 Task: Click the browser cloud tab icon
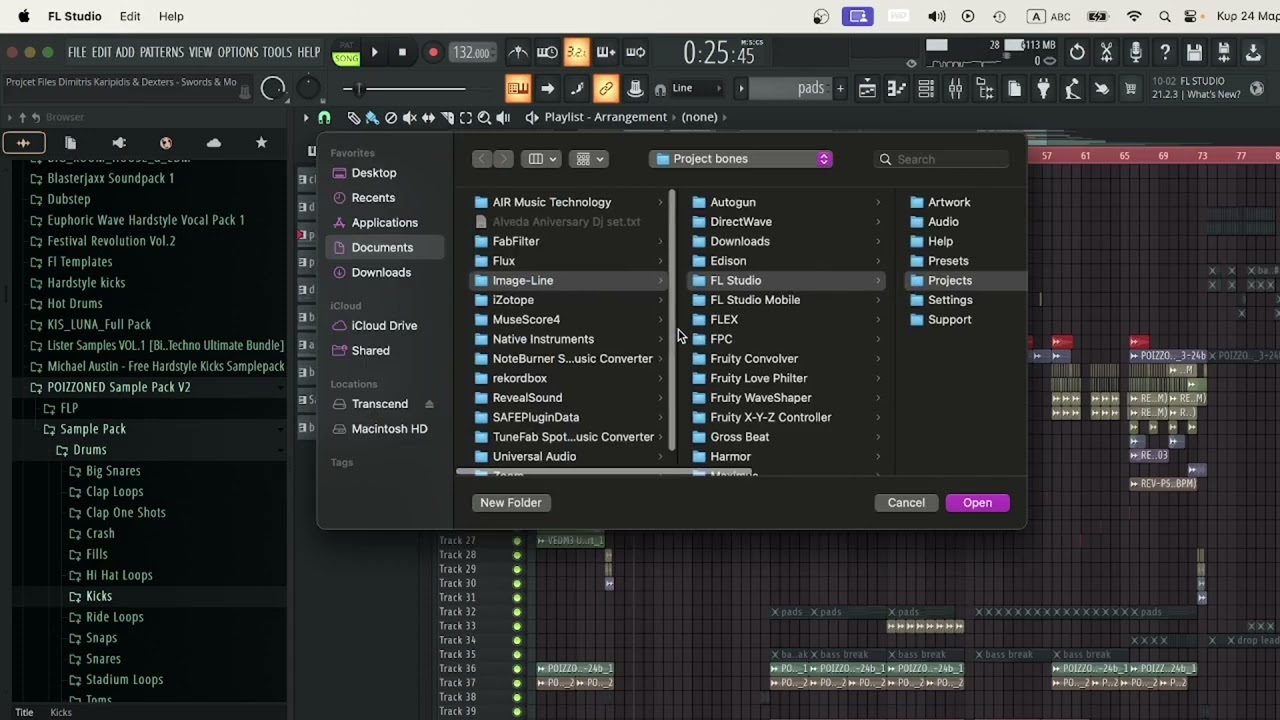[214, 143]
